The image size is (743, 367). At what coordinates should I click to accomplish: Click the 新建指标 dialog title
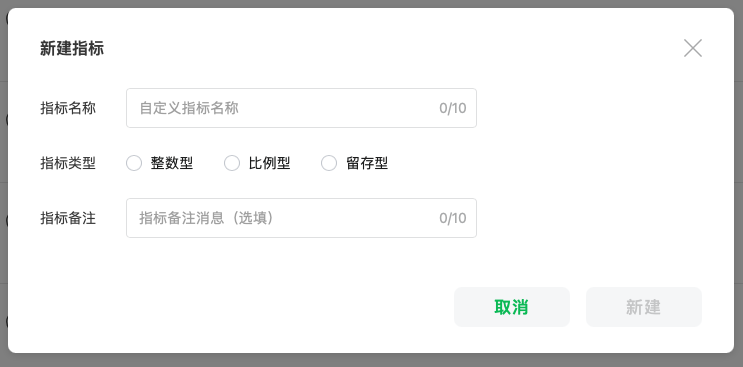tap(72, 48)
